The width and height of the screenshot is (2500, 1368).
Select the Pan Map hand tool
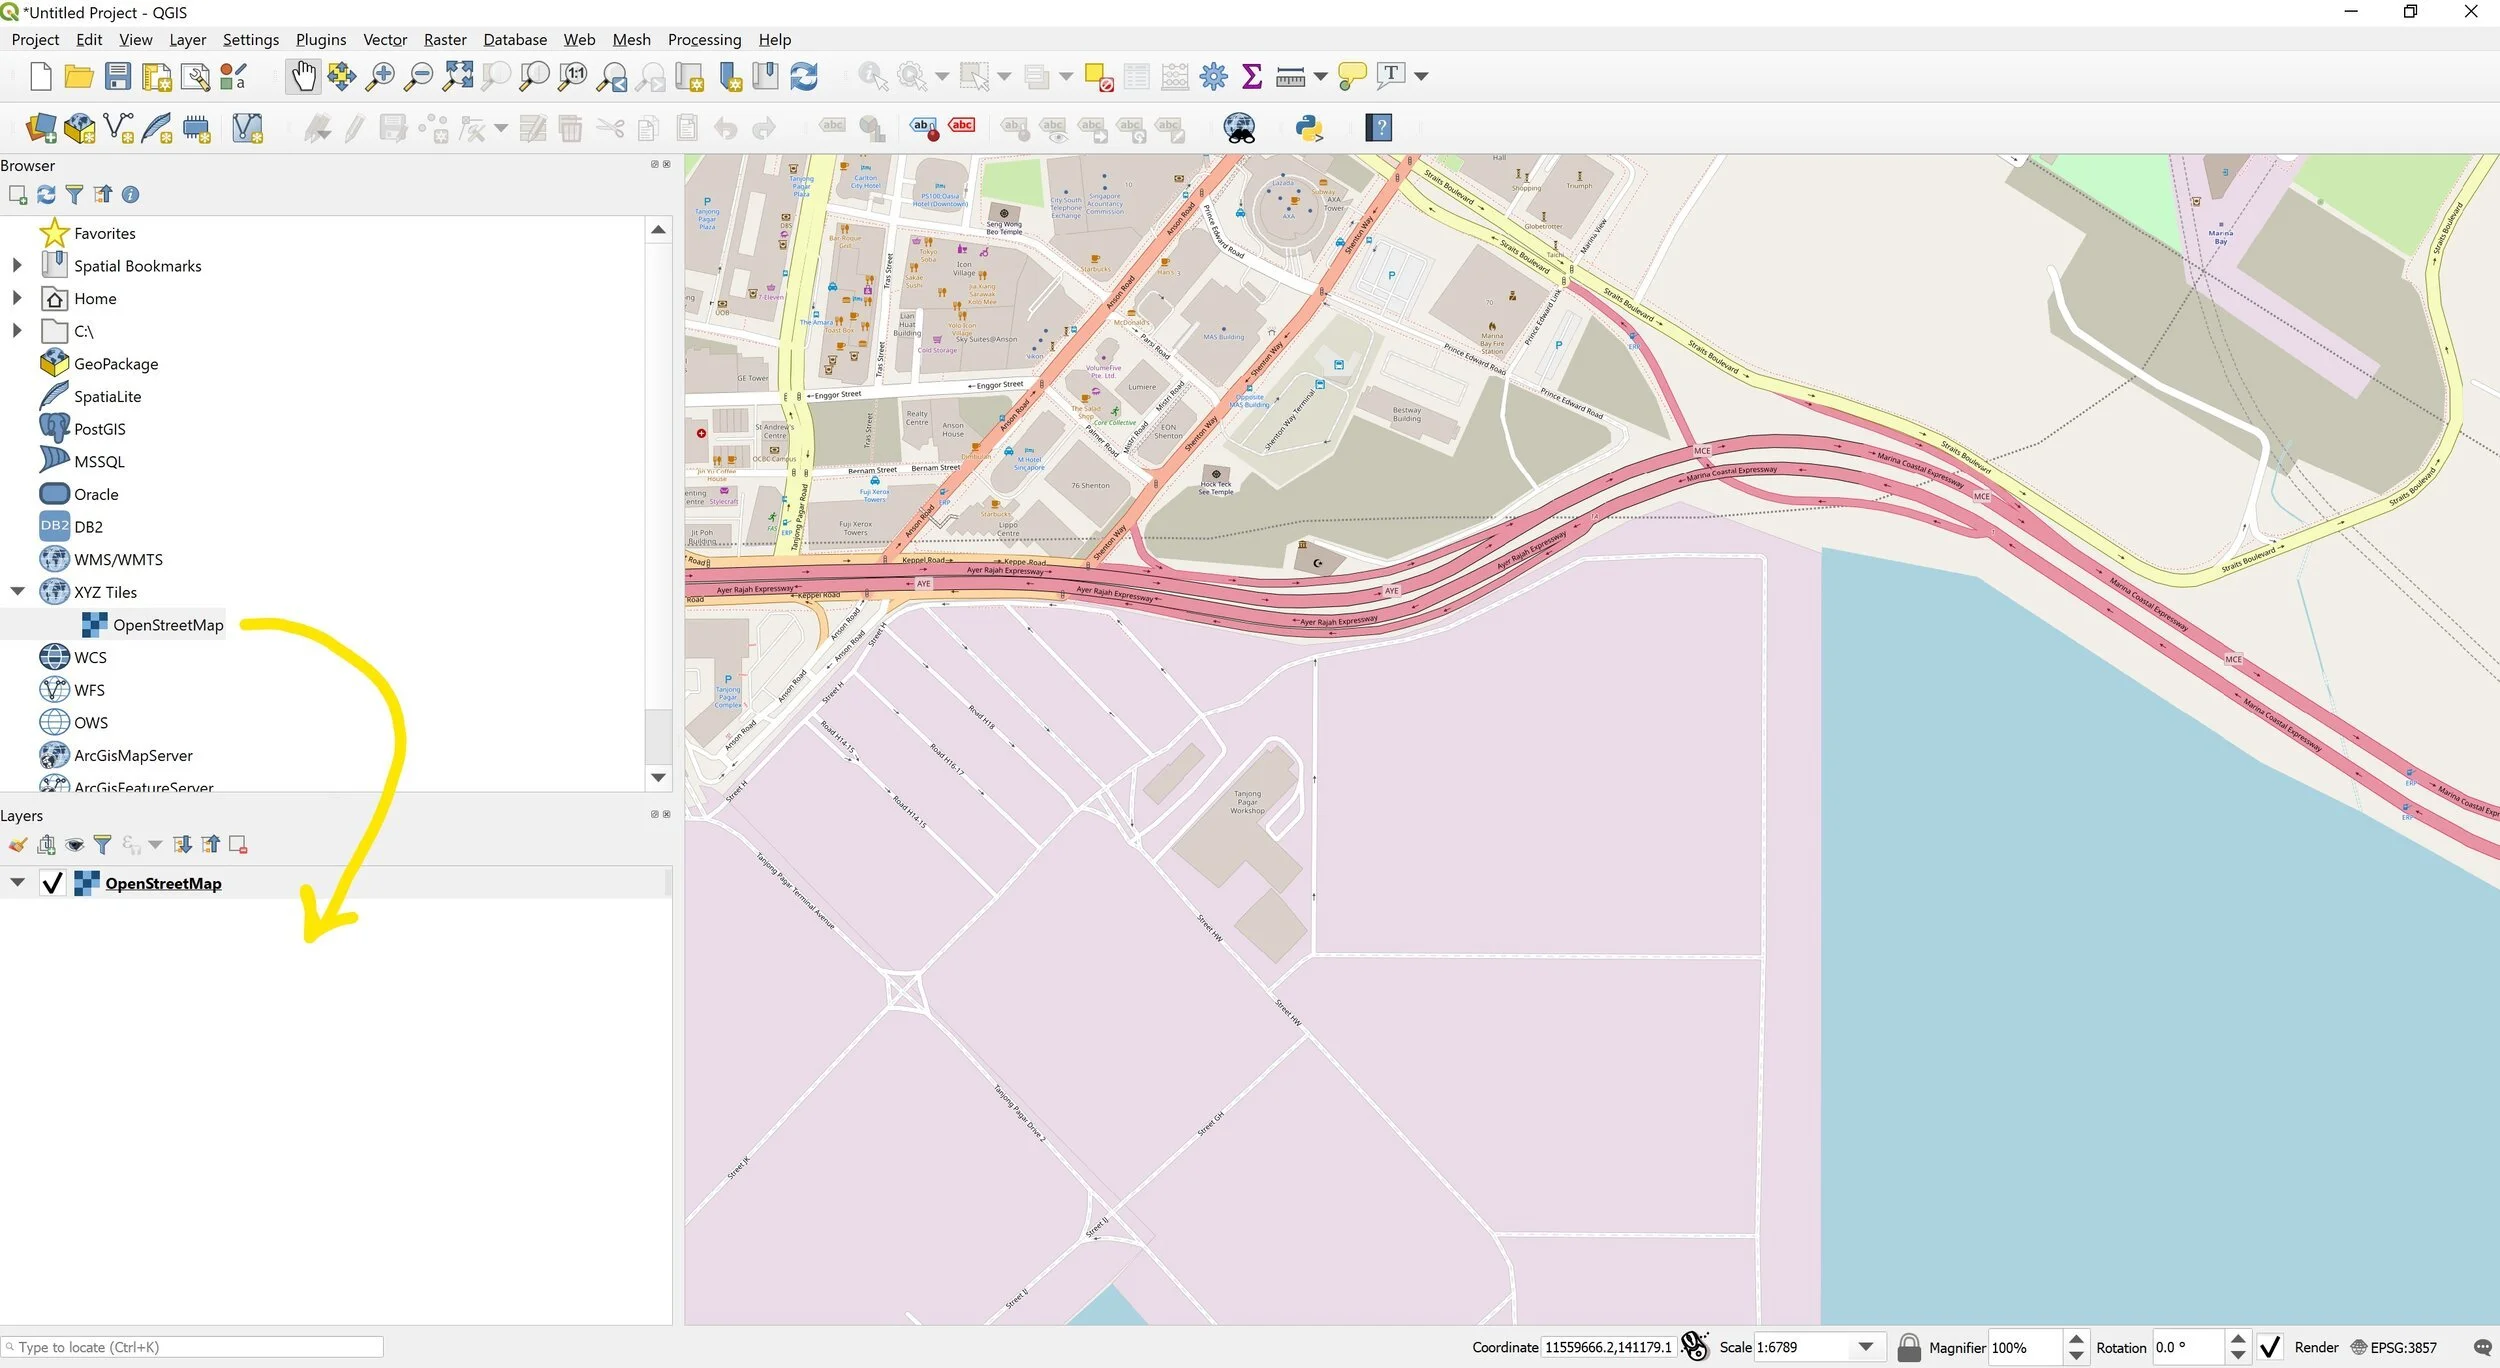(303, 76)
